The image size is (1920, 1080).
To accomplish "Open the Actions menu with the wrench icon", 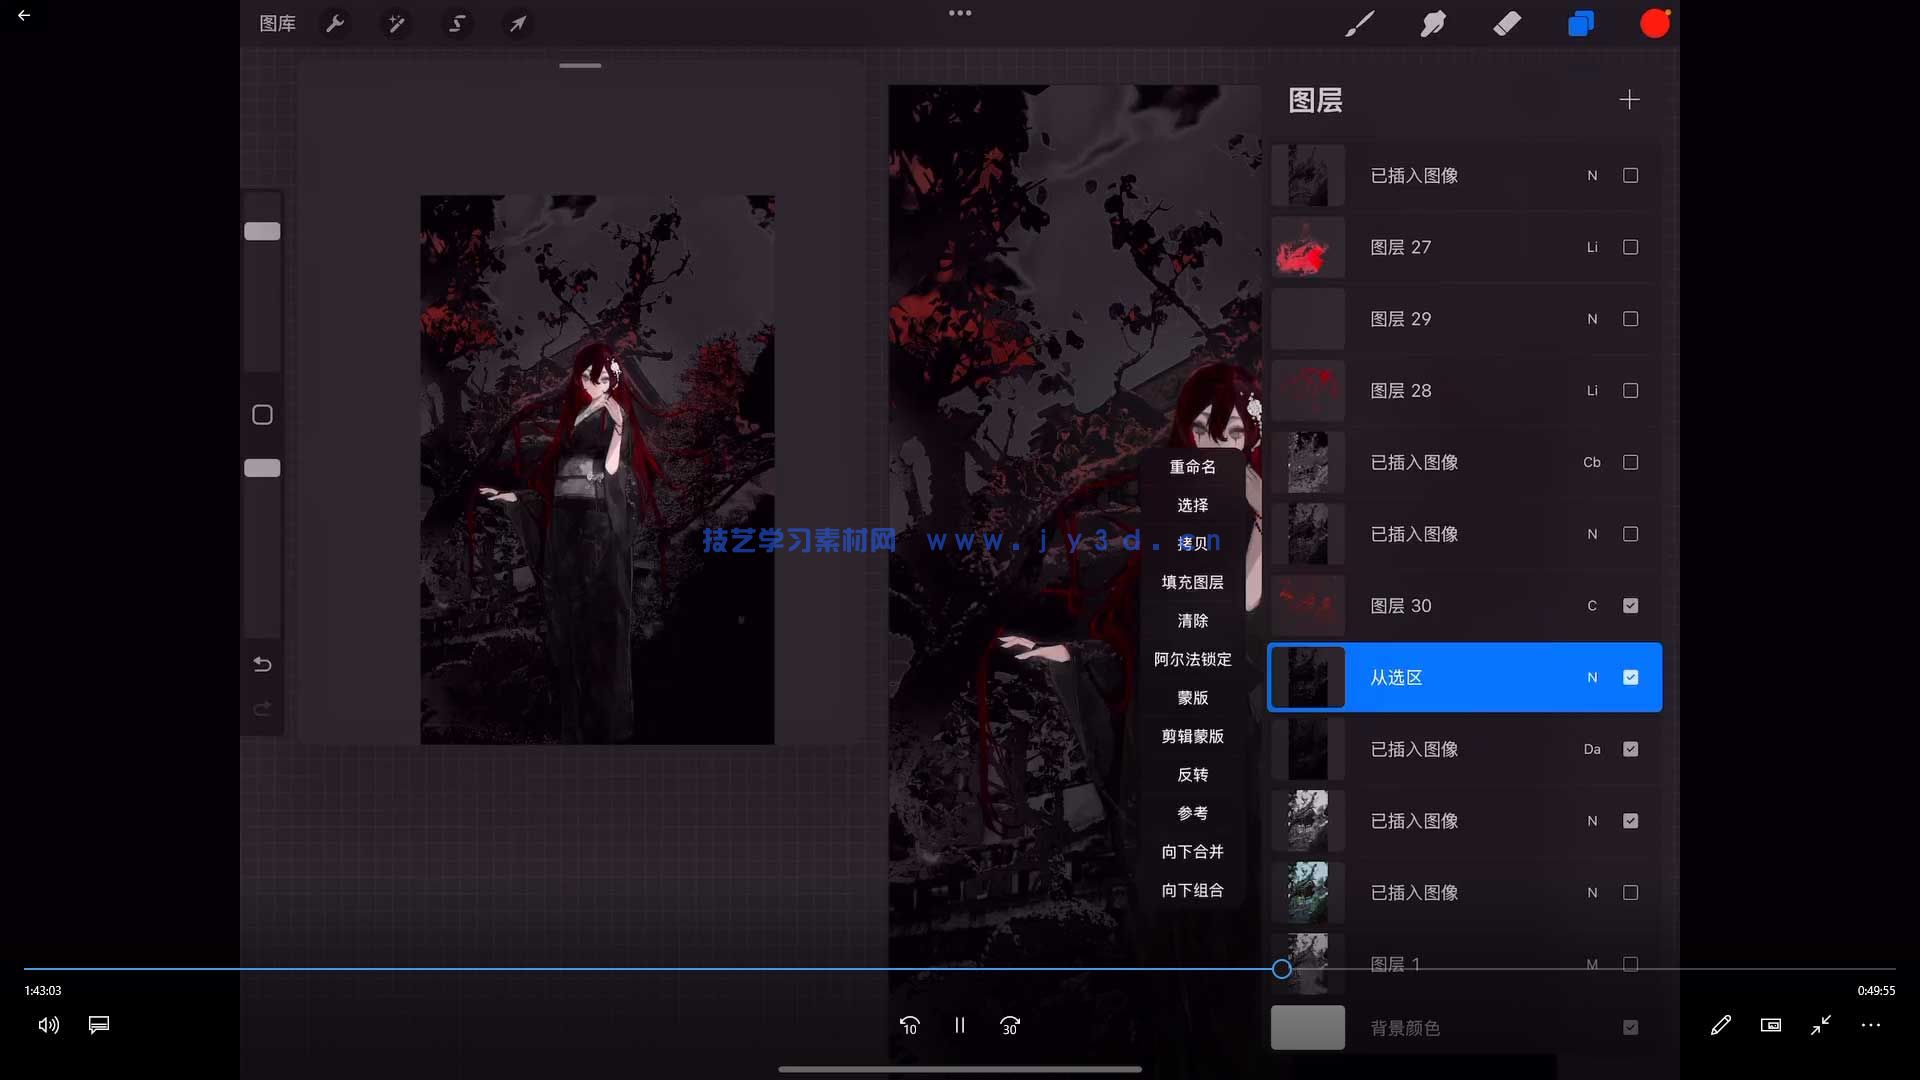I will pos(336,23).
